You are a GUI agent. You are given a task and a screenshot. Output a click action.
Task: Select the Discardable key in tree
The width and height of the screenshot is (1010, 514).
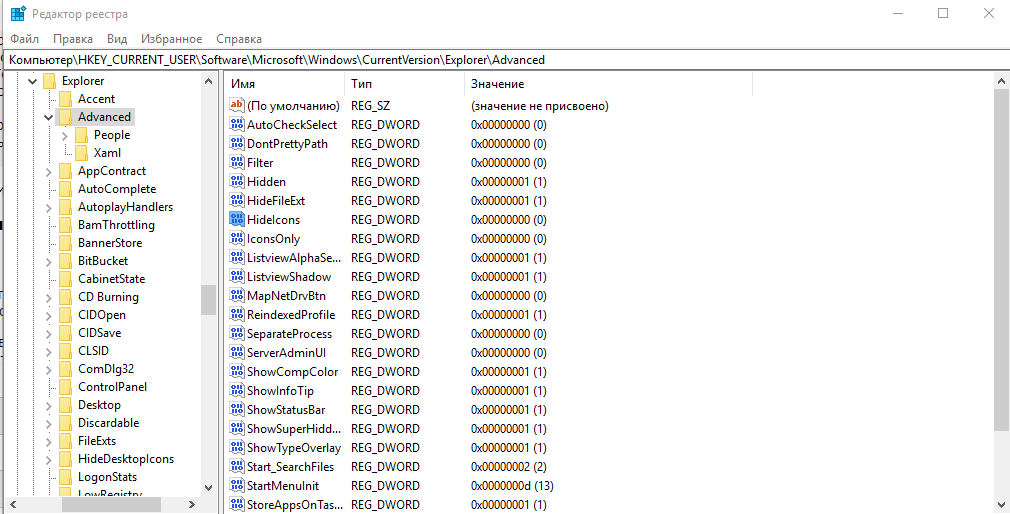point(108,423)
